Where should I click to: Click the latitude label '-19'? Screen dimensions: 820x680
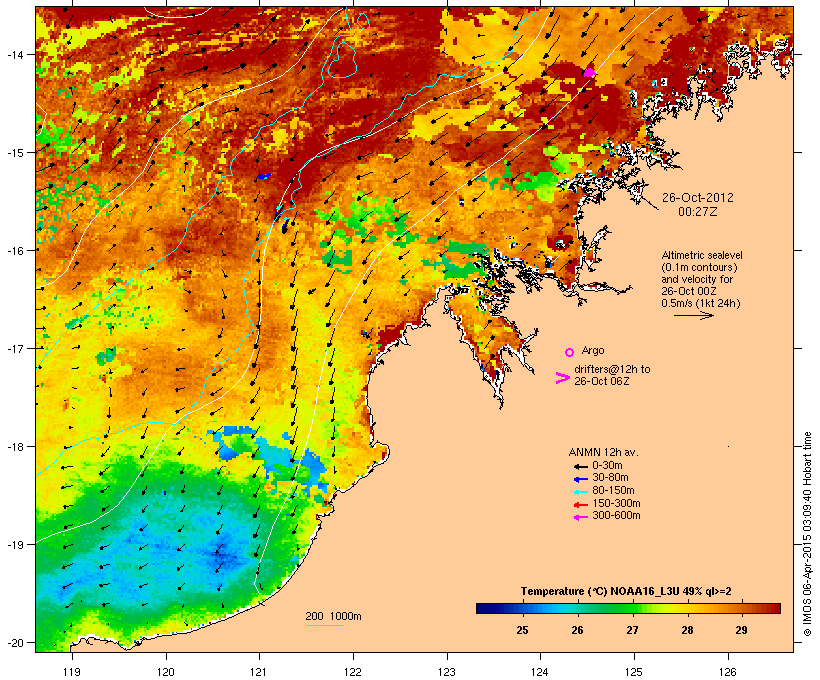(x=14, y=545)
